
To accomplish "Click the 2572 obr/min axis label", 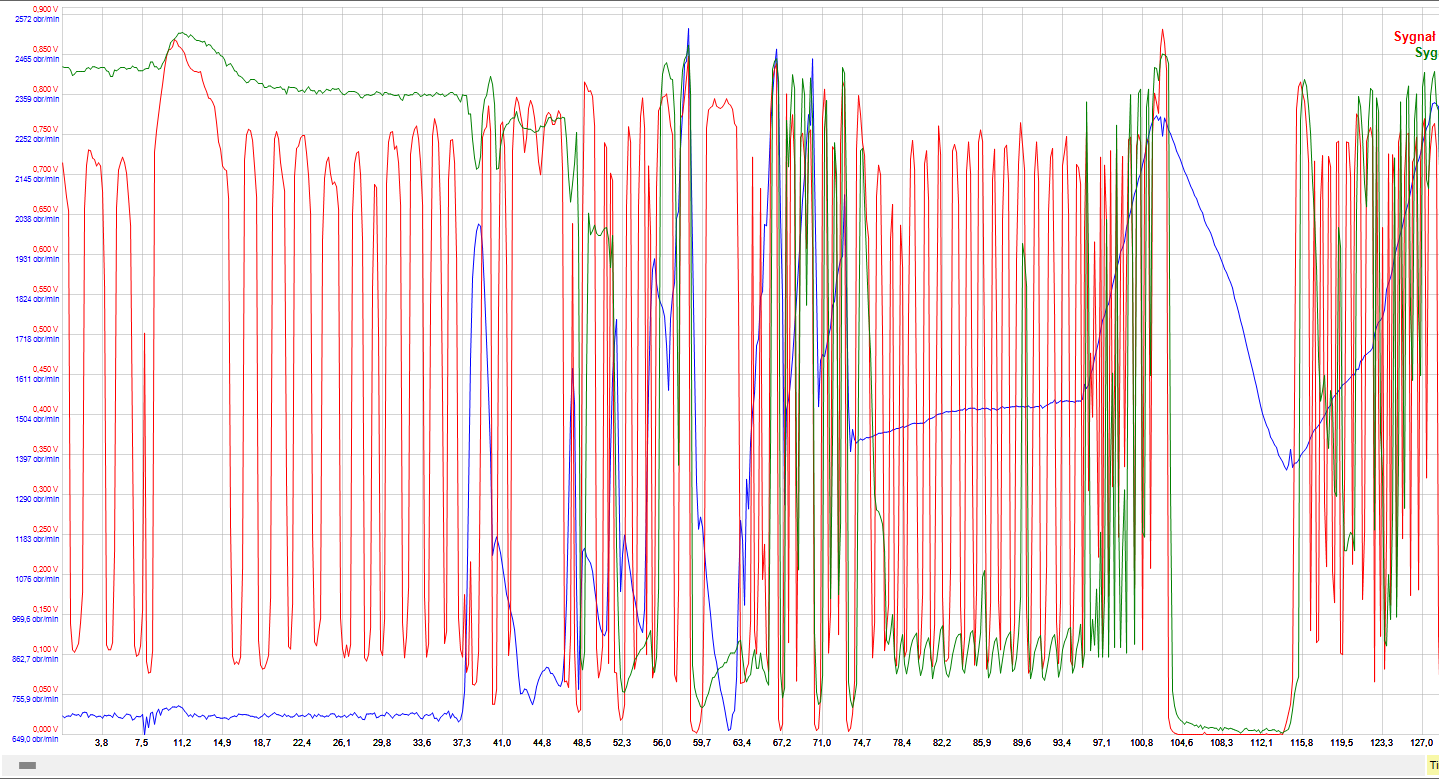I will tap(37, 19).
